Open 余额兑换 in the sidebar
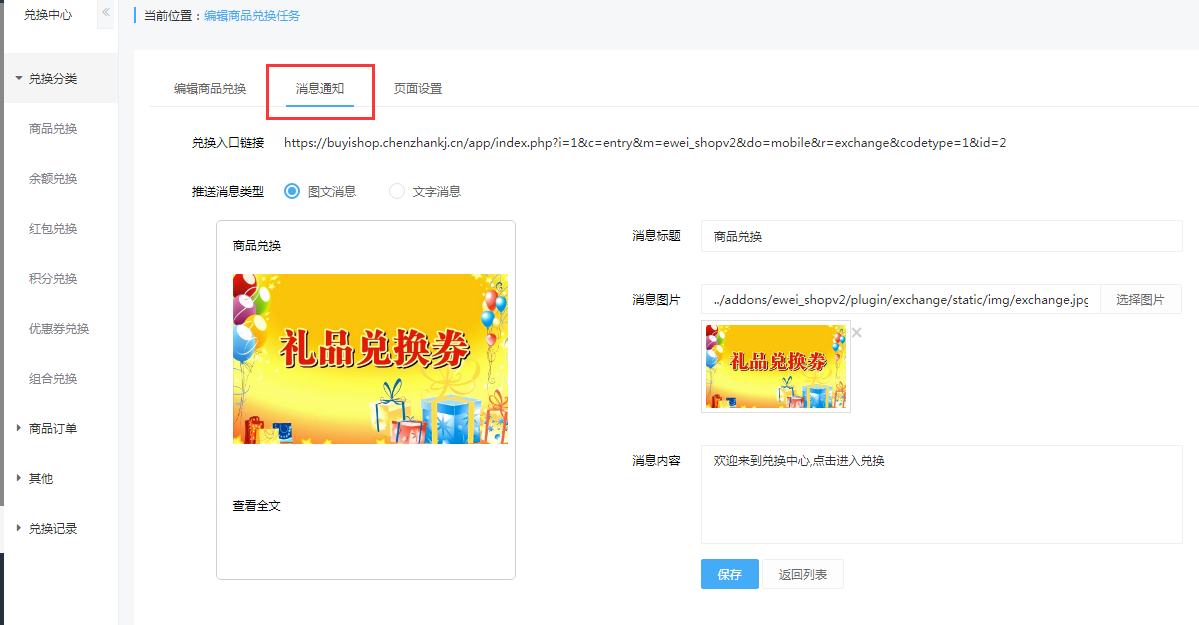The height and width of the screenshot is (625, 1199). click(54, 178)
